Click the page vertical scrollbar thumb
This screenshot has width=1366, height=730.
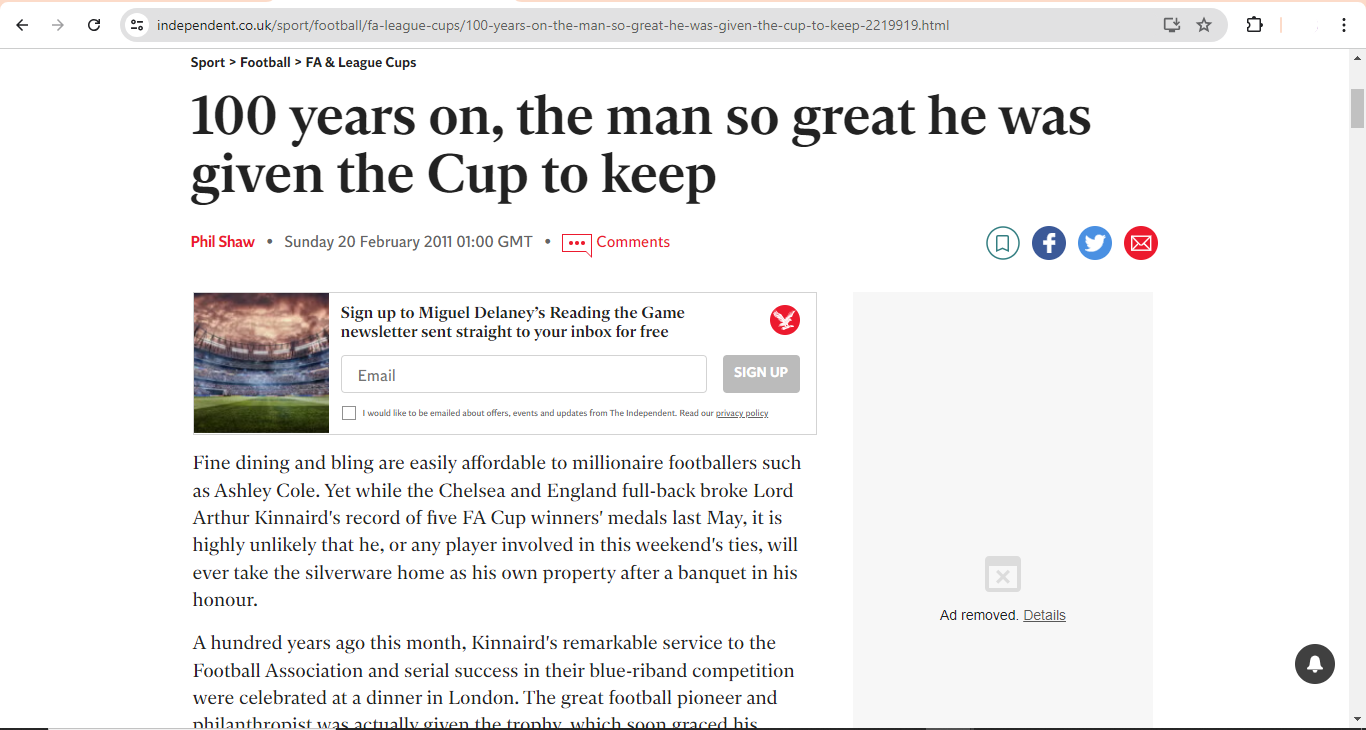1357,108
